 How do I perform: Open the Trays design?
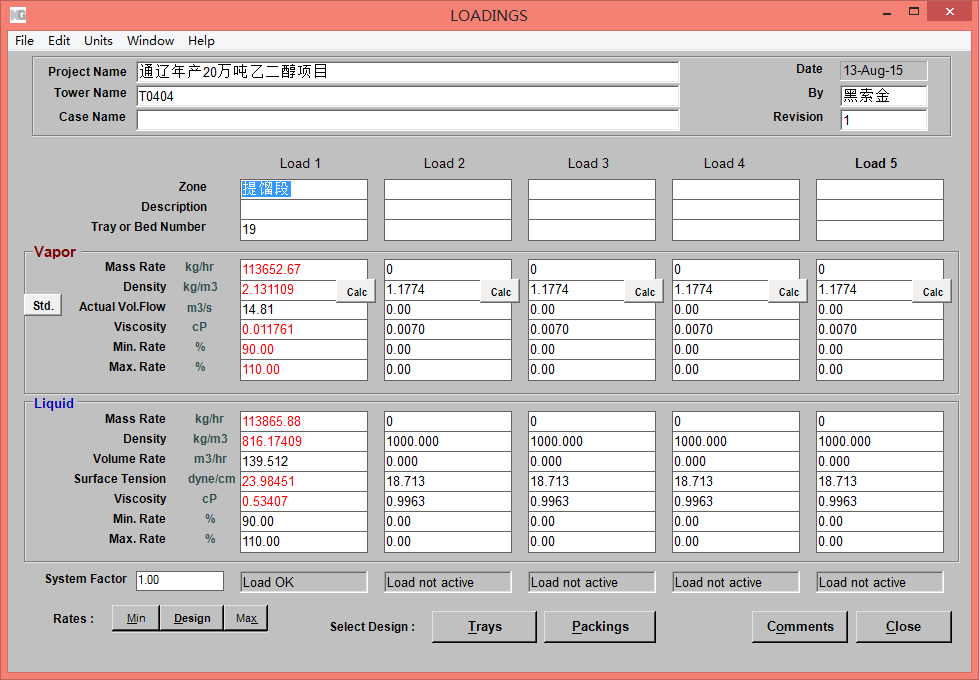[x=485, y=626]
